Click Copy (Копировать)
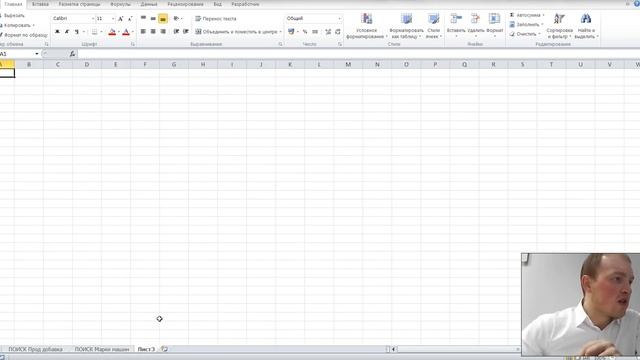The width and height of the screenshot is (640, 360). 16,25
